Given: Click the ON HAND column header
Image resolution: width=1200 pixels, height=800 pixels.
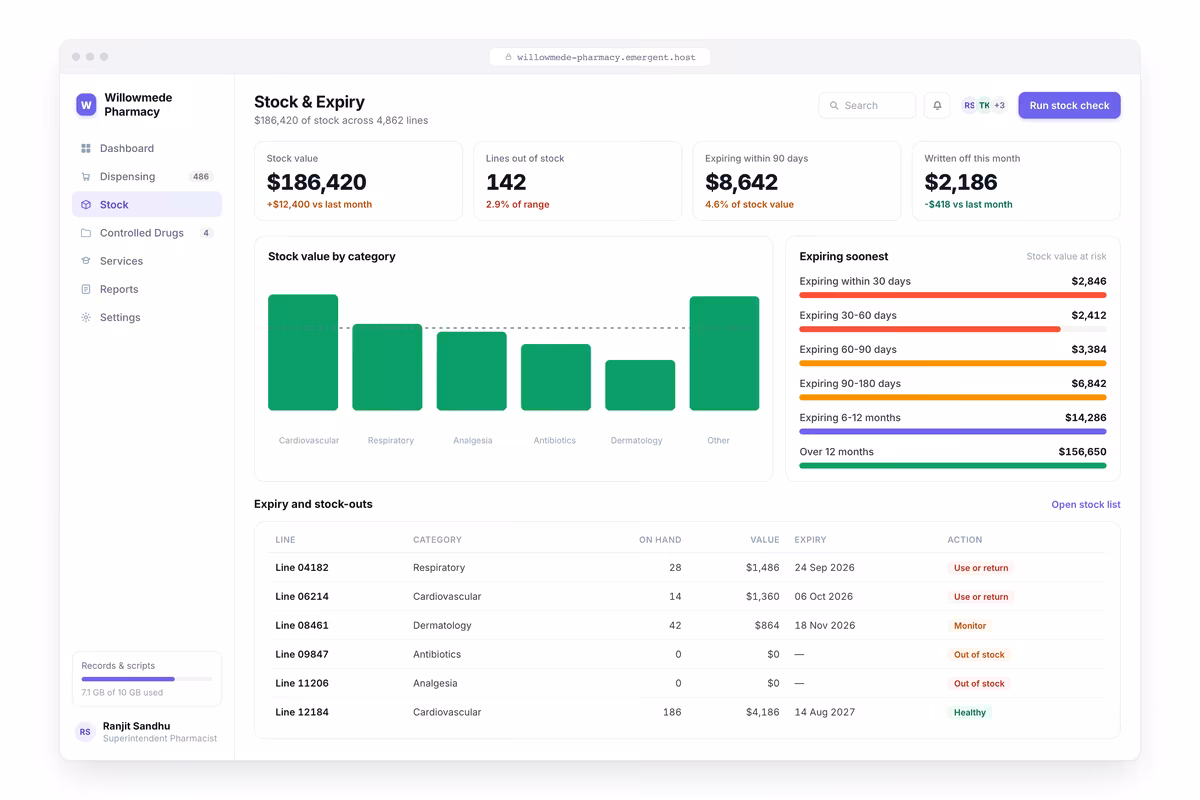Looking at the screenshot, I should click(660, 540).
